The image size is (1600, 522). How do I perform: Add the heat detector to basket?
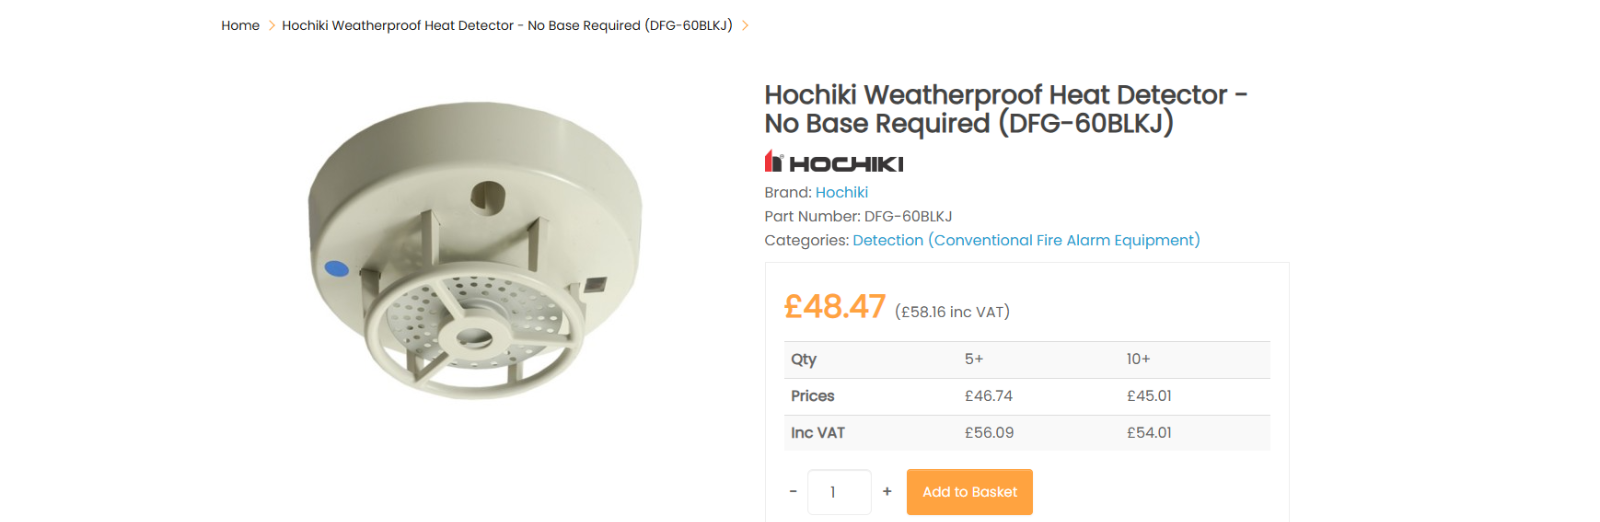click(970, 492)
